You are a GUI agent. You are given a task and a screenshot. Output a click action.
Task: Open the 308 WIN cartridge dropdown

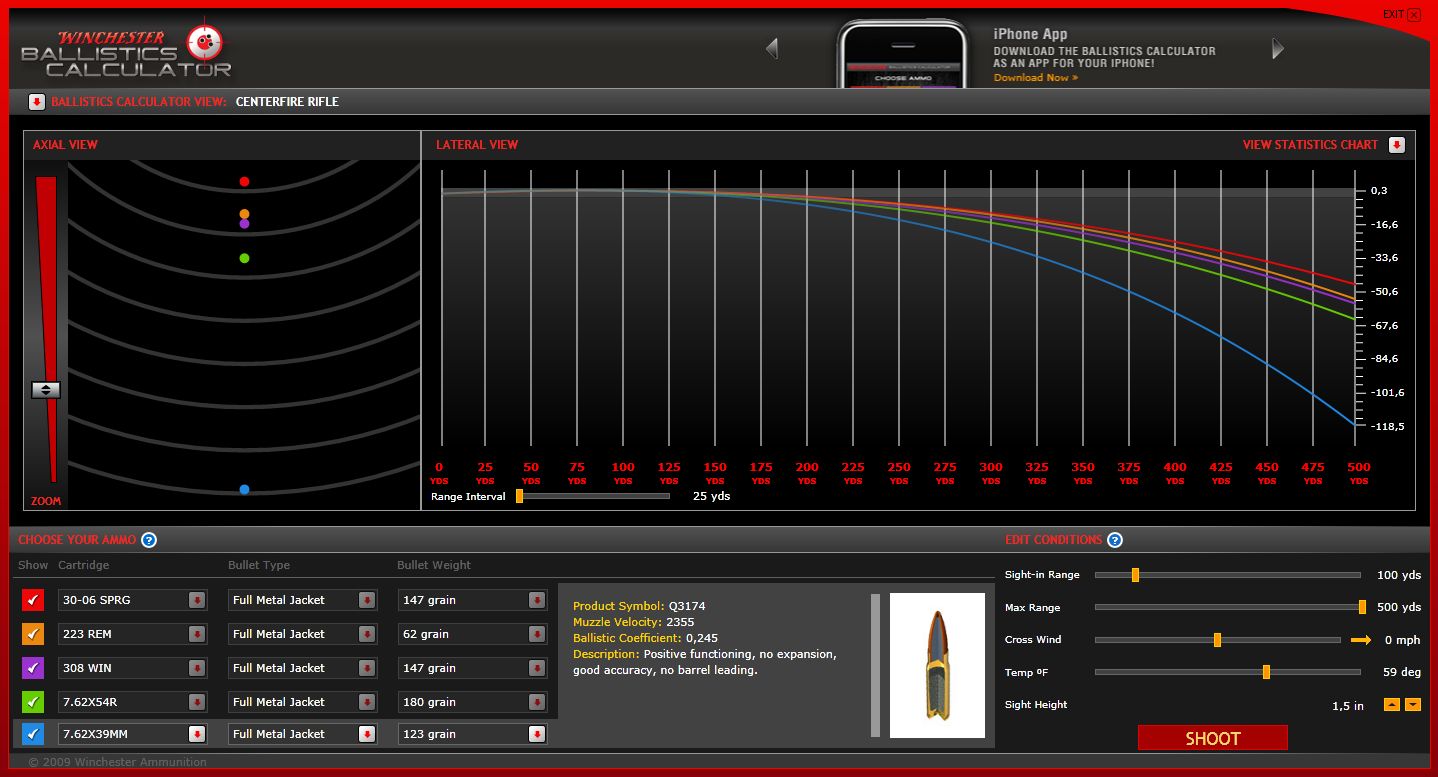(197, 668)
